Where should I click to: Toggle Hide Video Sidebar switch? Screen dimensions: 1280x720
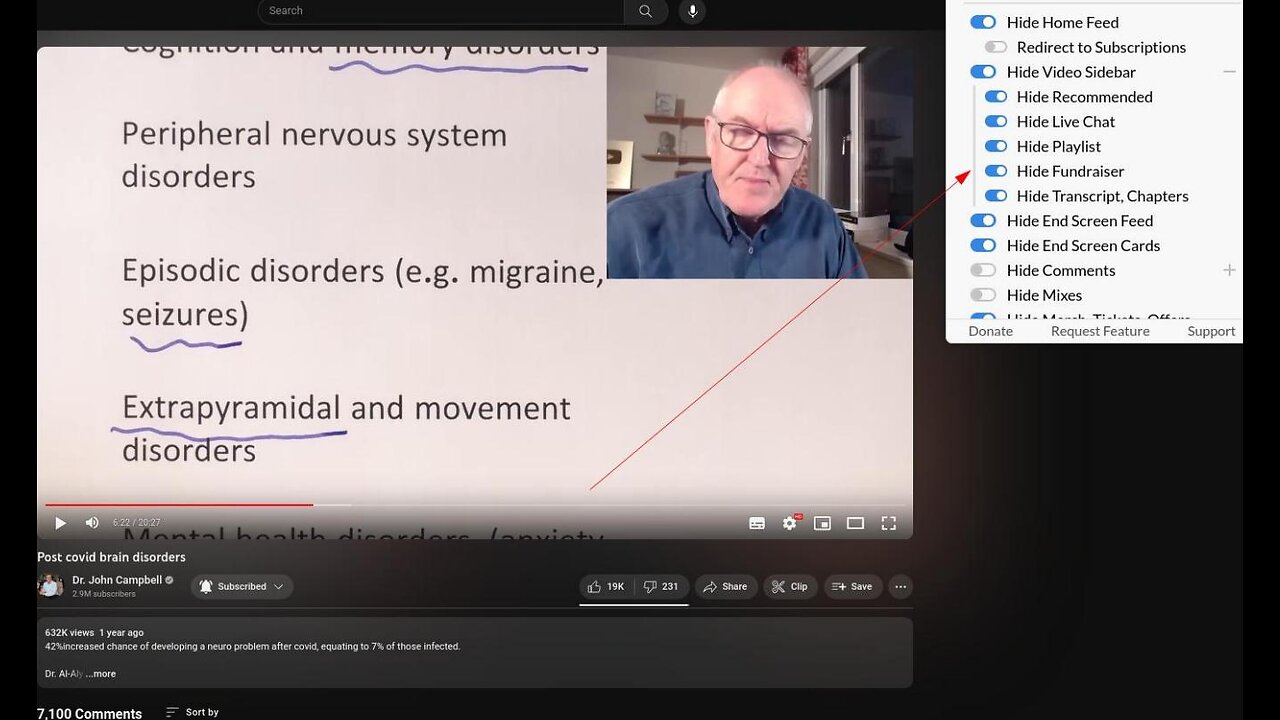pos(983,72)
